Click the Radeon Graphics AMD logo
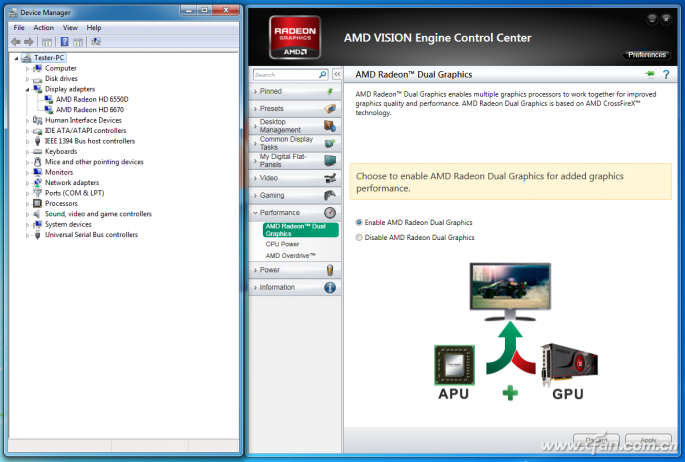 click(295, 37)
